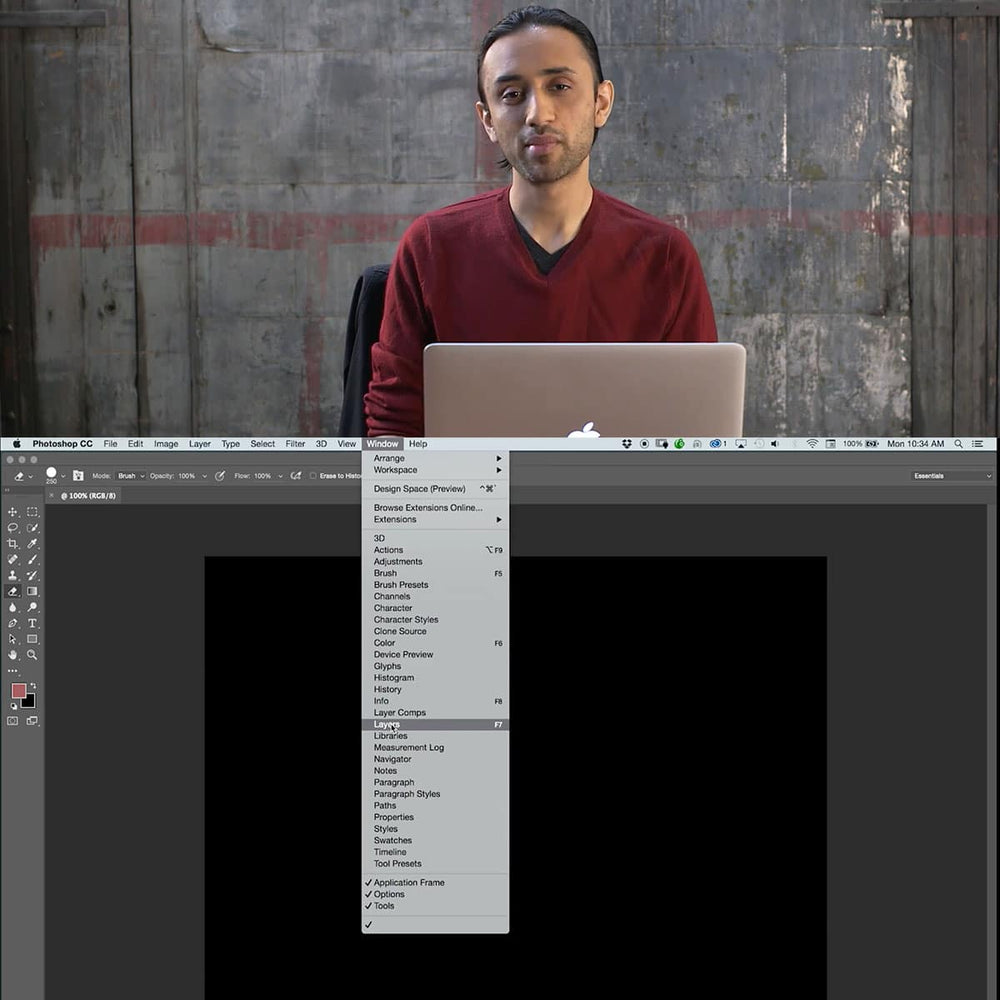
Task: Select the Zoom tool
Action: pos(32,654)
